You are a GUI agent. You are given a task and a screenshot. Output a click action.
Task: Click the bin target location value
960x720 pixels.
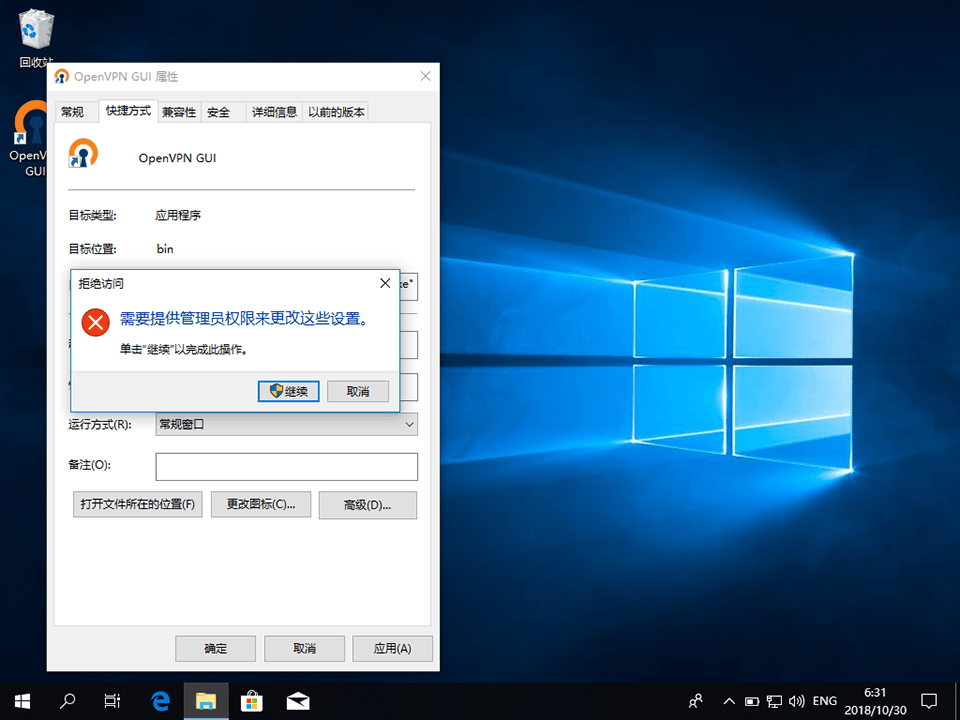pos(165,249)
